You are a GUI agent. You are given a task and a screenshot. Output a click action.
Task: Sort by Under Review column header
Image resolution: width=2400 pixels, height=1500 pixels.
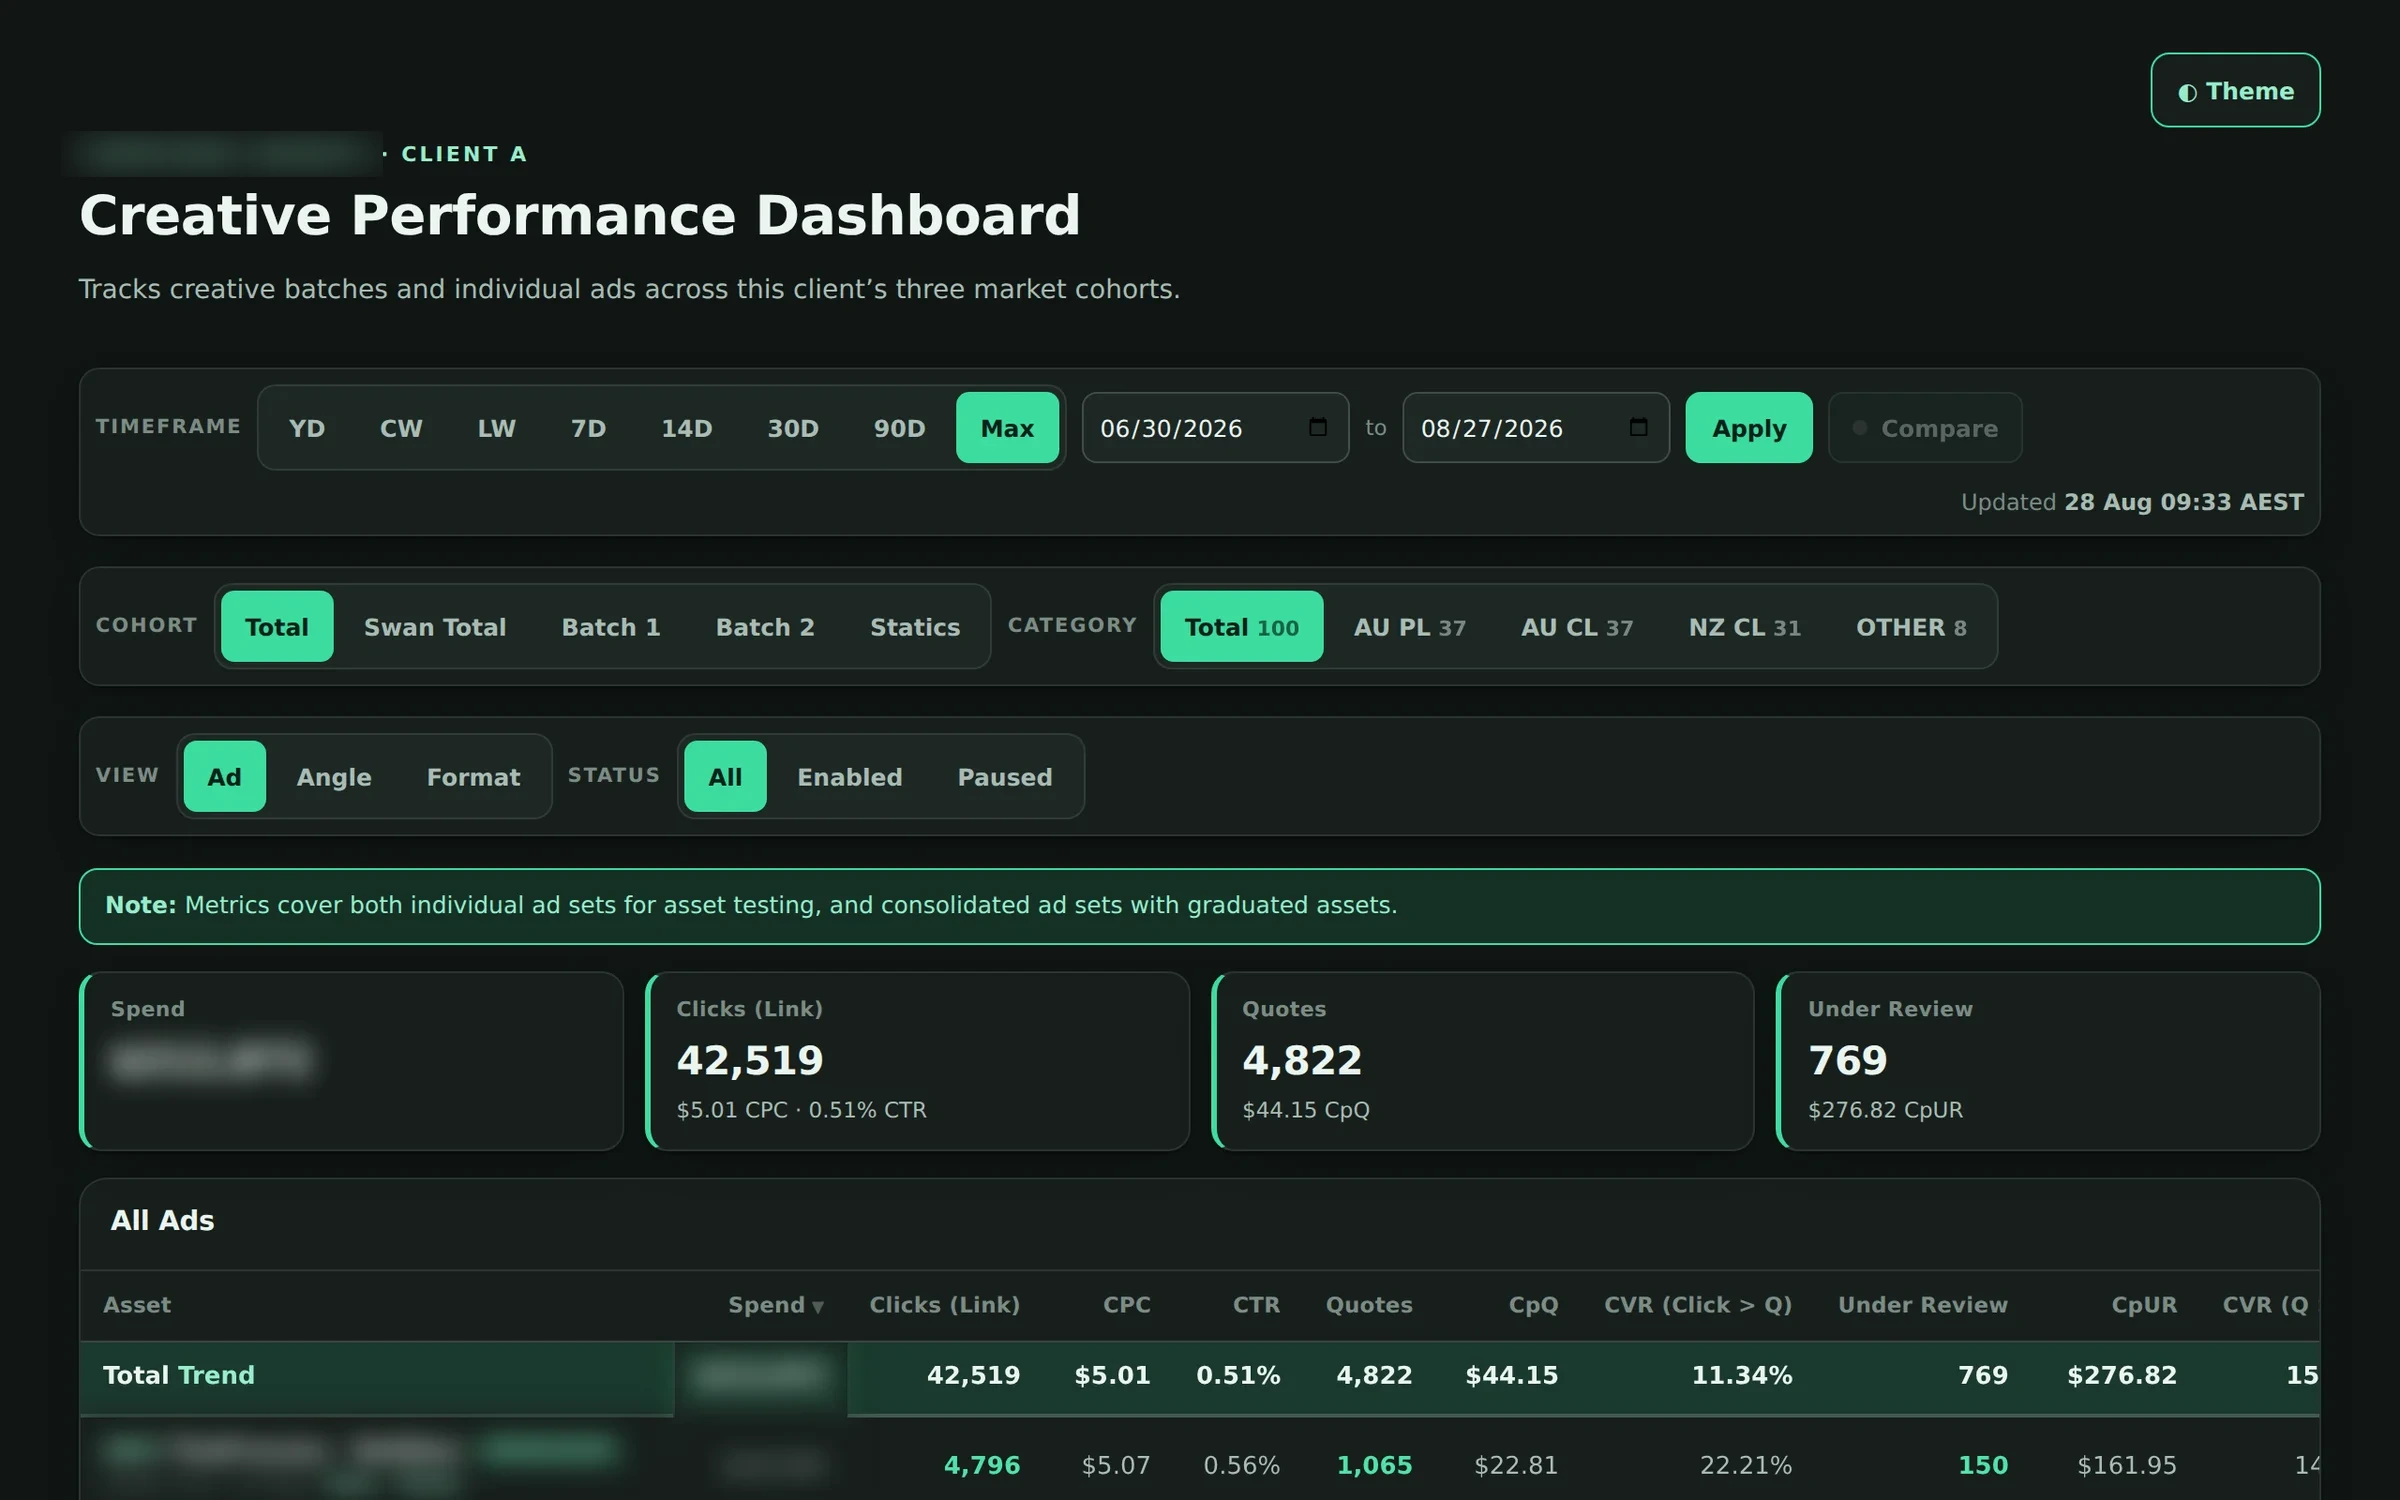[x=1923, y=1305]
